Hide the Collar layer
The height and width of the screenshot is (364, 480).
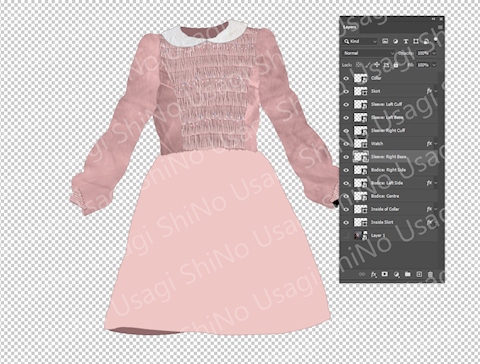pos(346,78)
